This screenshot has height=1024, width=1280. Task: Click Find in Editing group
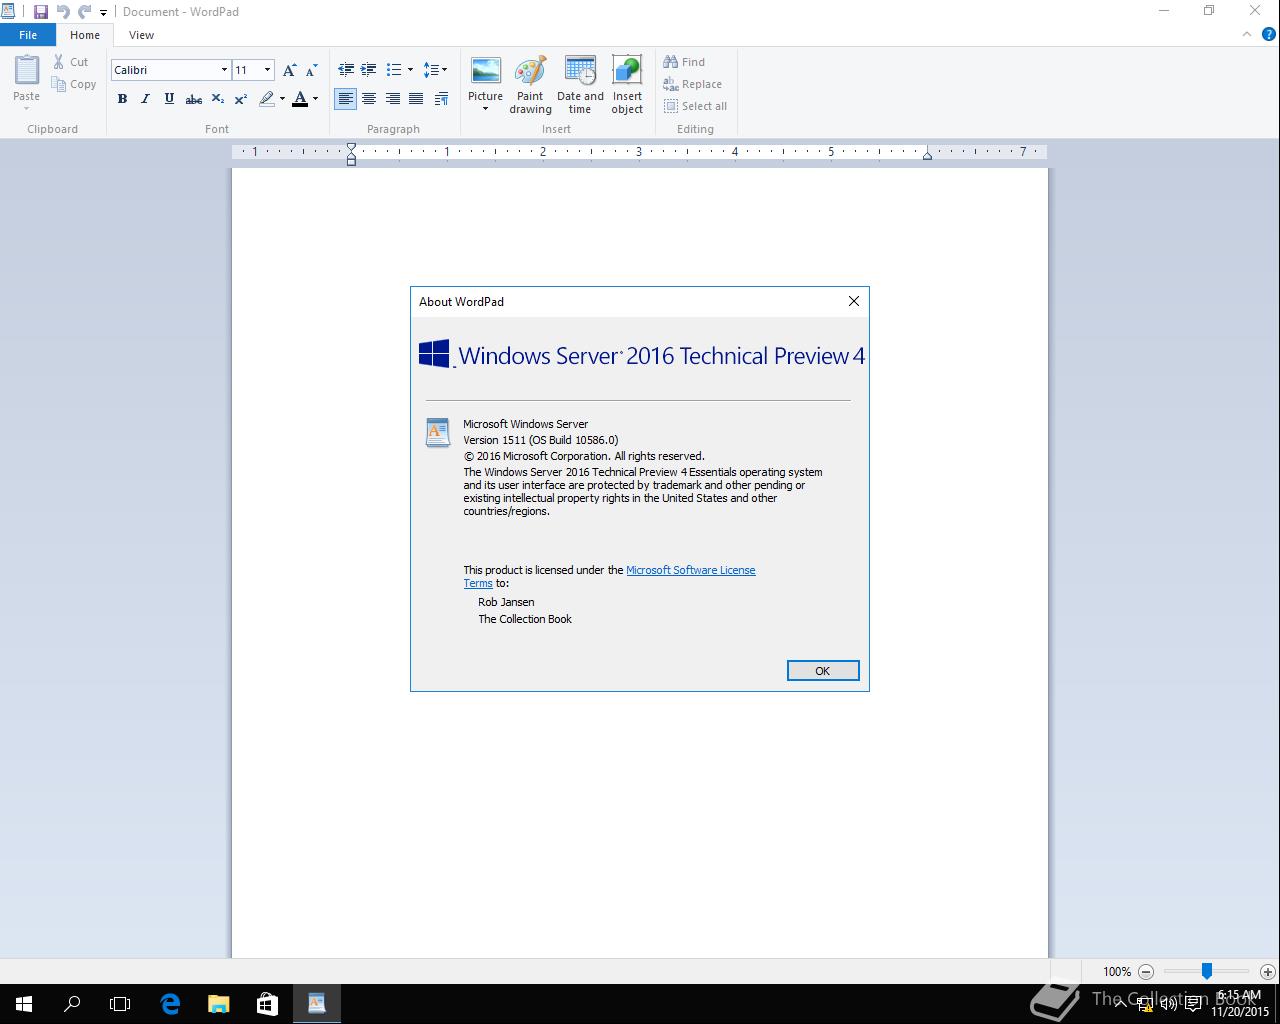pyautogui.click(x=684, y=62)
